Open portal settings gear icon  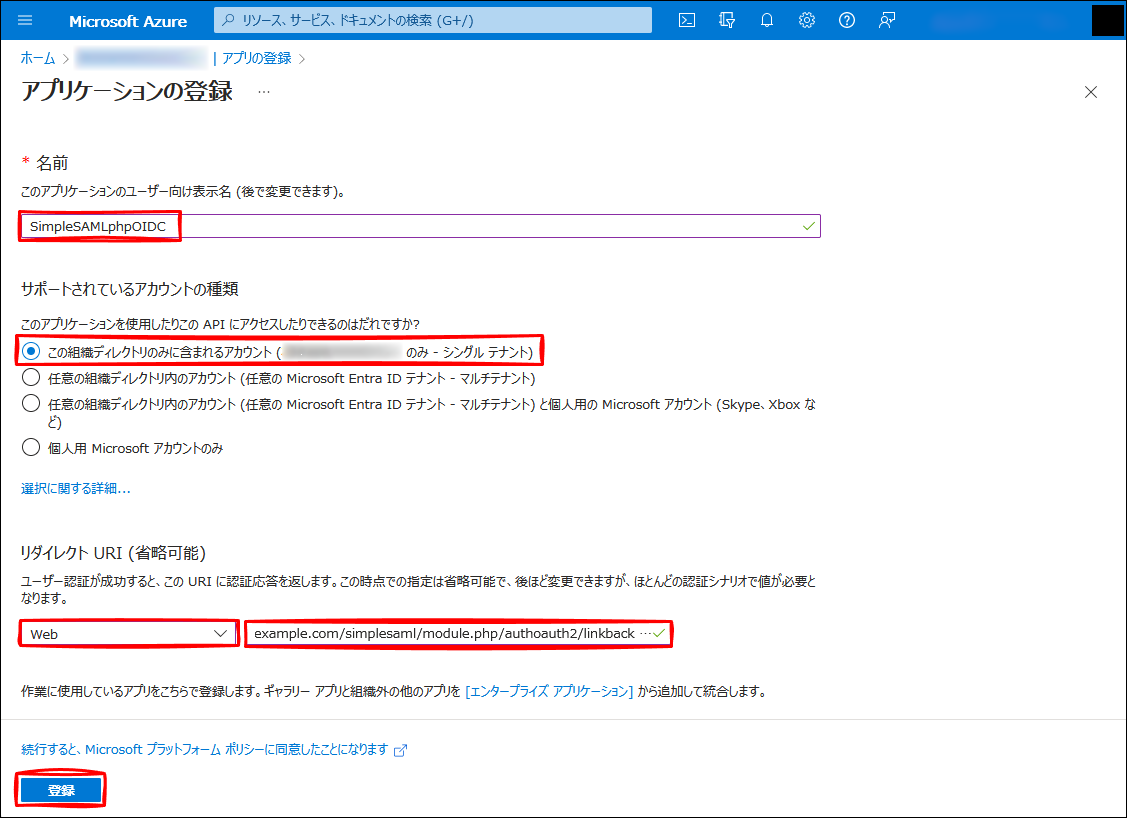(807, 21)
